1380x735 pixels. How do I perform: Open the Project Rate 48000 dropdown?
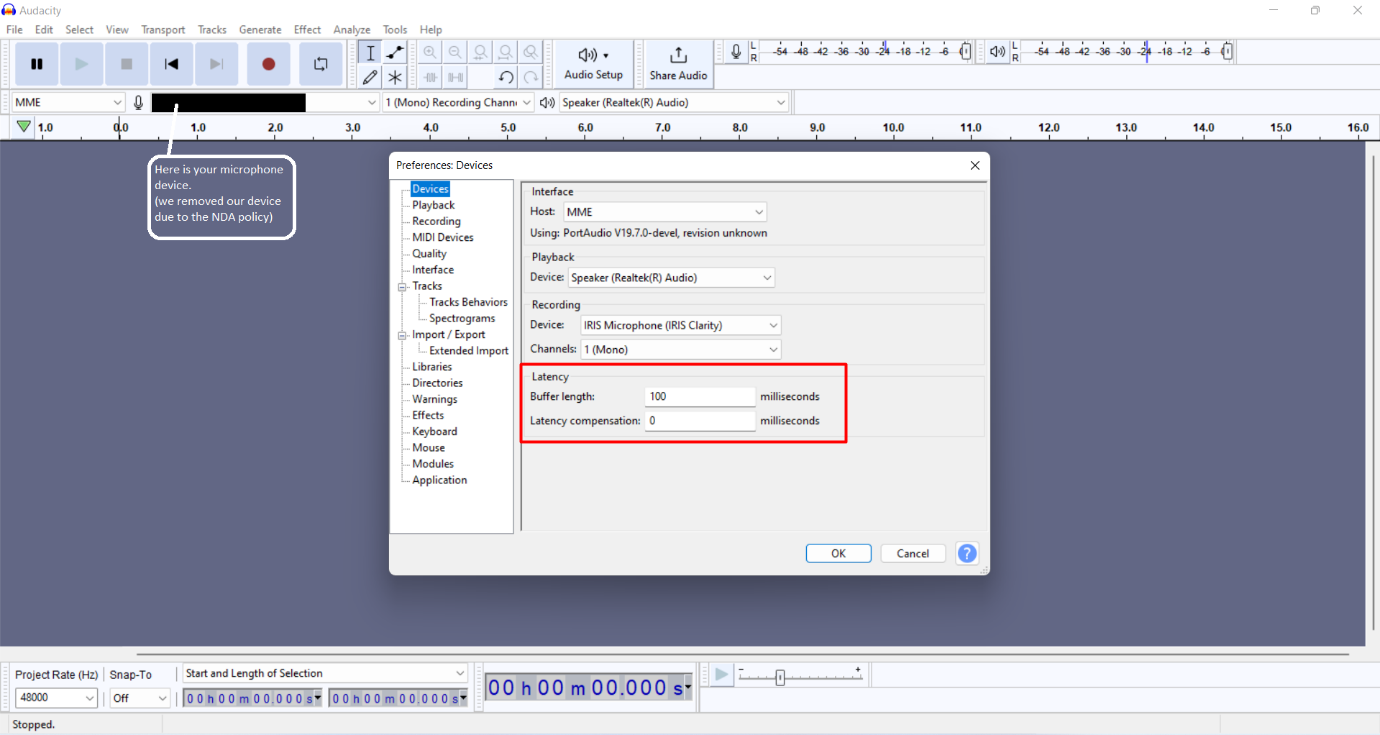[x=56, y=698]
